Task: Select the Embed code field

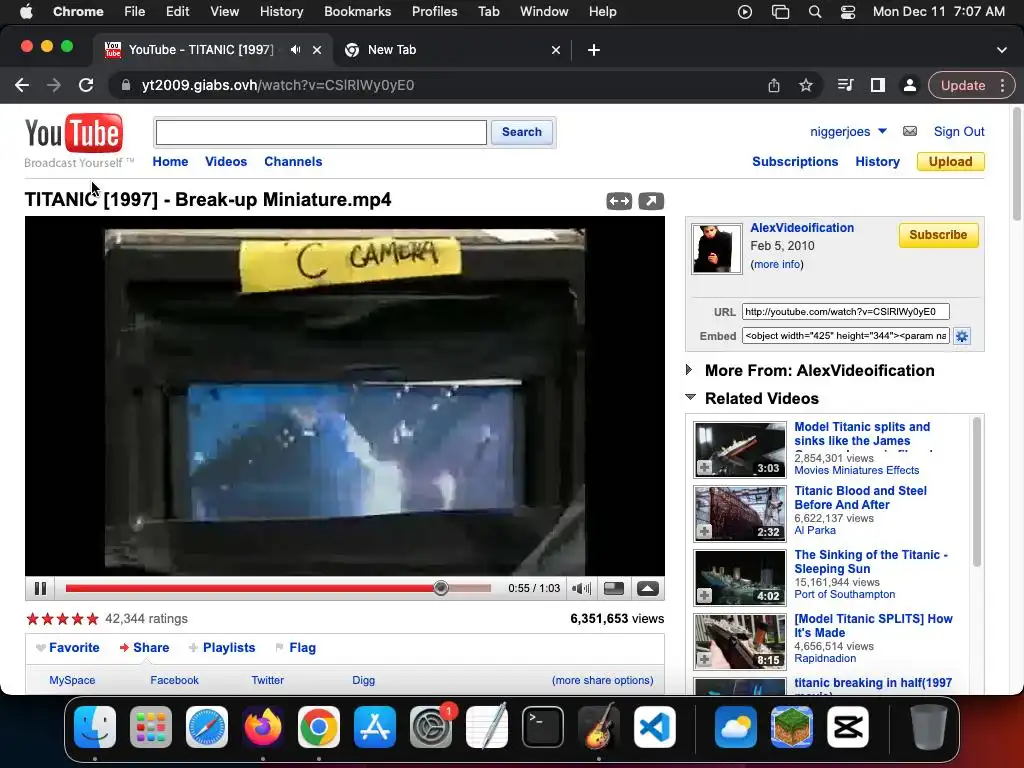Action: tap(845, 336)
